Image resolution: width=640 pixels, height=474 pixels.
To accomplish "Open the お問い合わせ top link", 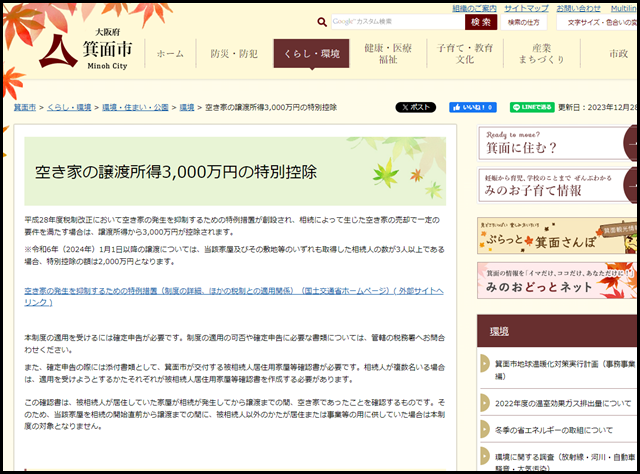I will (578, 8).
